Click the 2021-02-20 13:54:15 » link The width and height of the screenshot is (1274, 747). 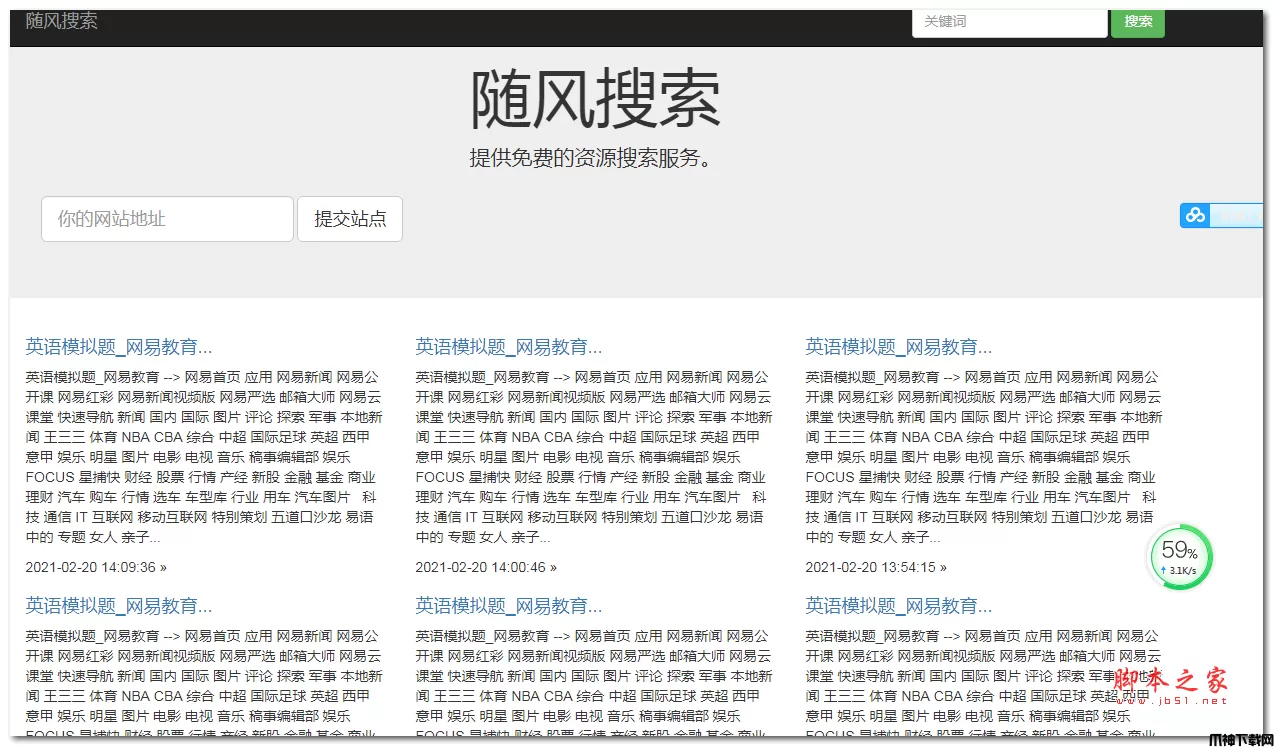pos(876,567)
